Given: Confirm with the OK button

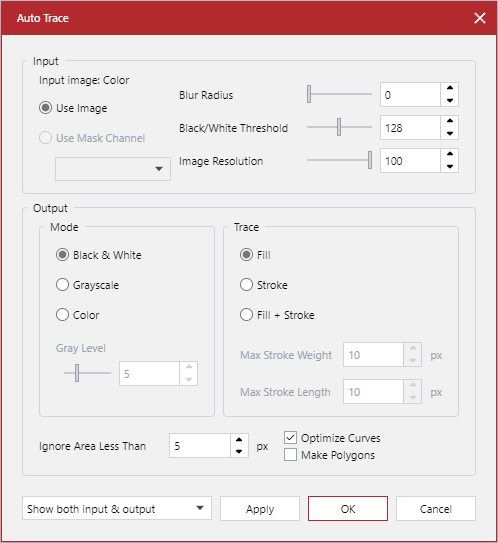Looking at the screenshot, I should (348, 509).
